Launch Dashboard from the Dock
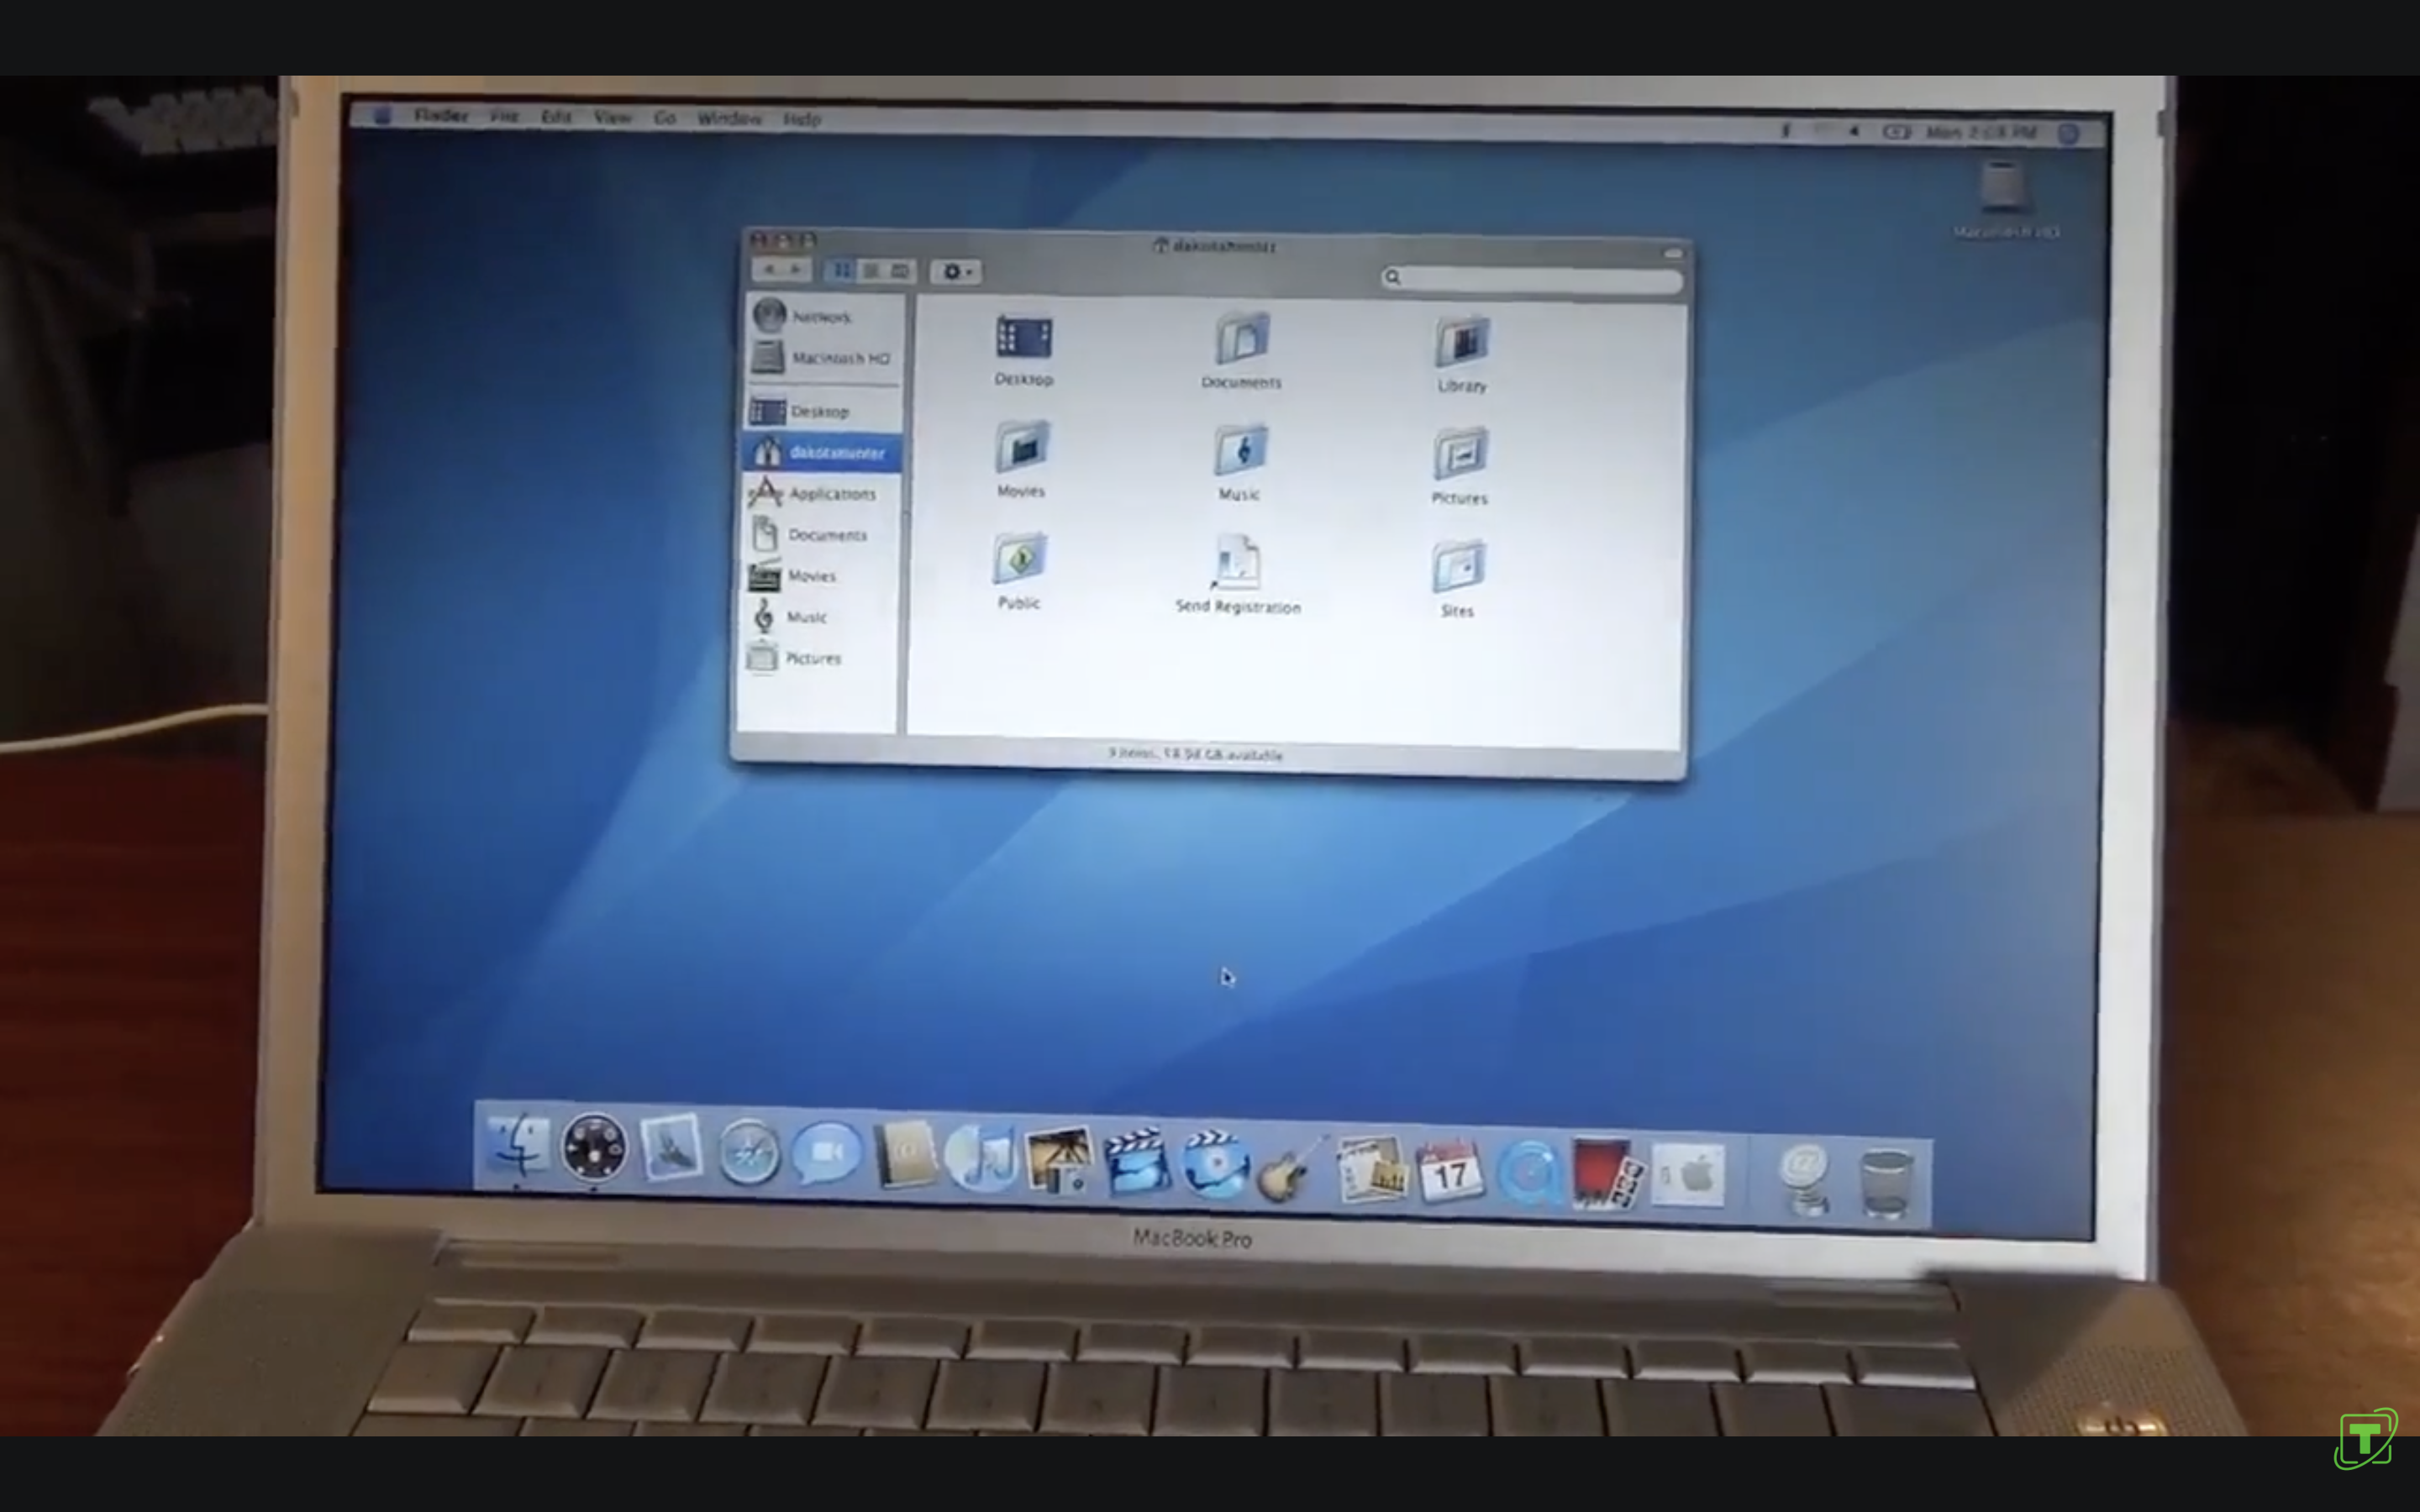2420x1512 pixels. (x=594, y=1147)
